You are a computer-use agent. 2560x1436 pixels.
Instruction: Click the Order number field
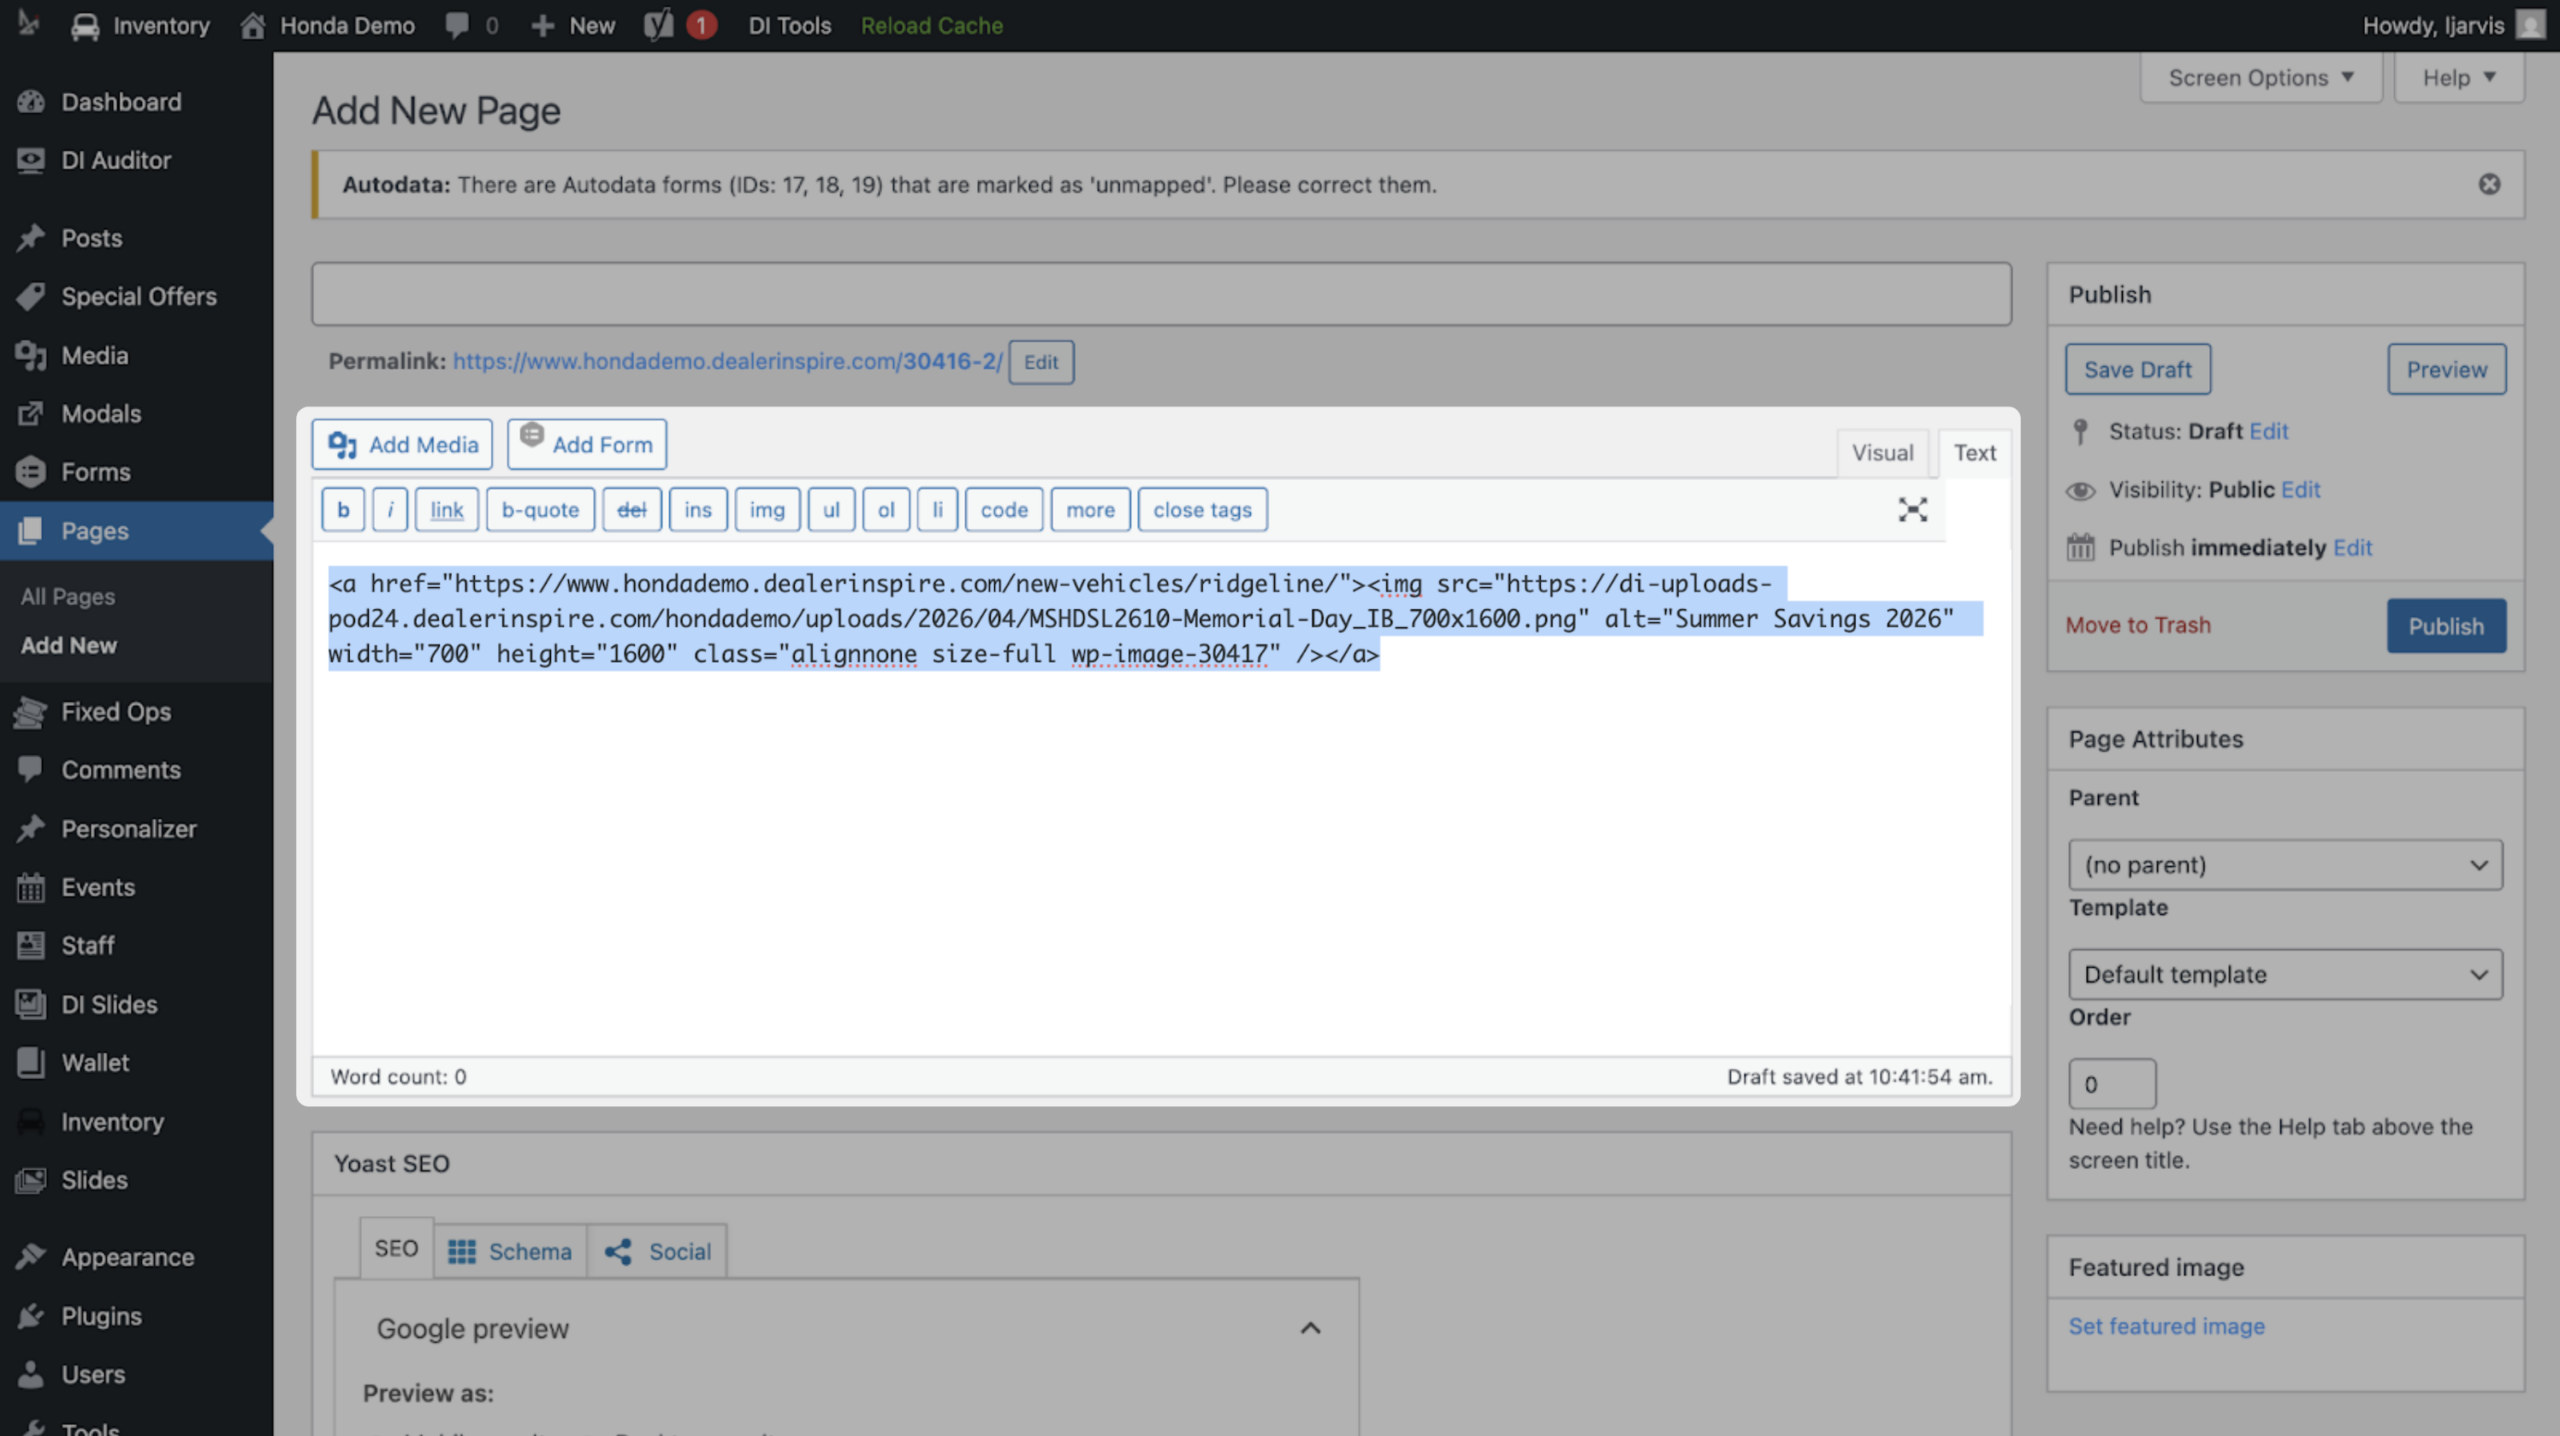click(x=2112, y=1085)
